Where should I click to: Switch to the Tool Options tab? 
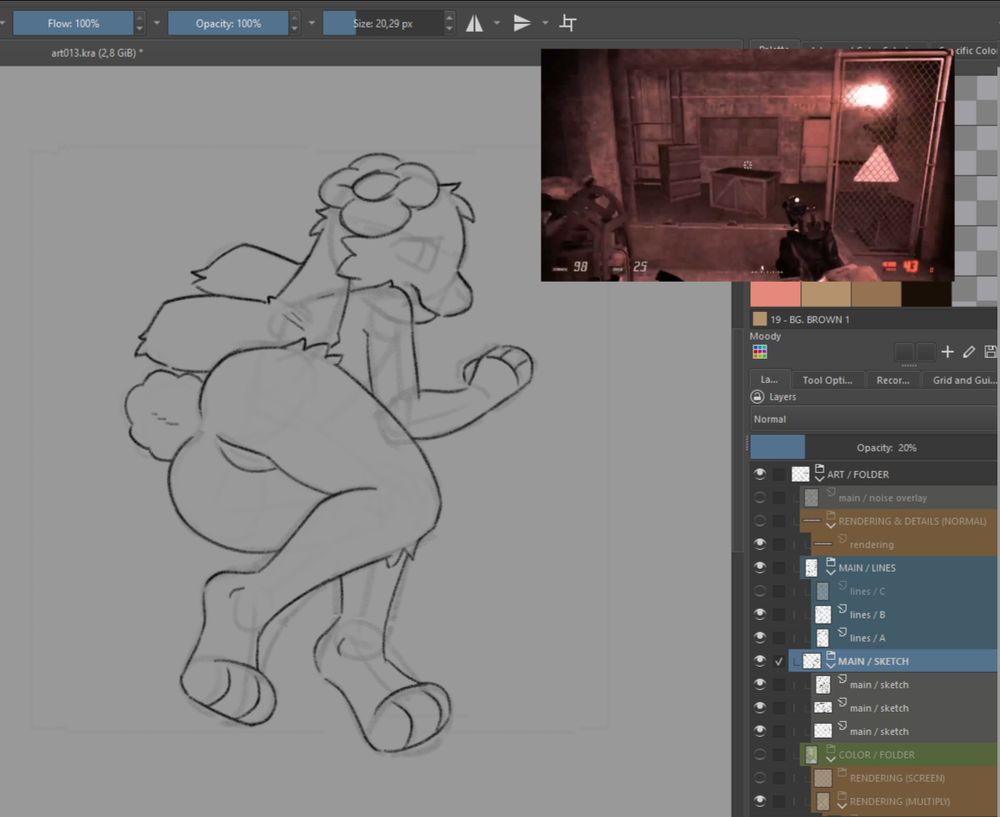[827, 380]
